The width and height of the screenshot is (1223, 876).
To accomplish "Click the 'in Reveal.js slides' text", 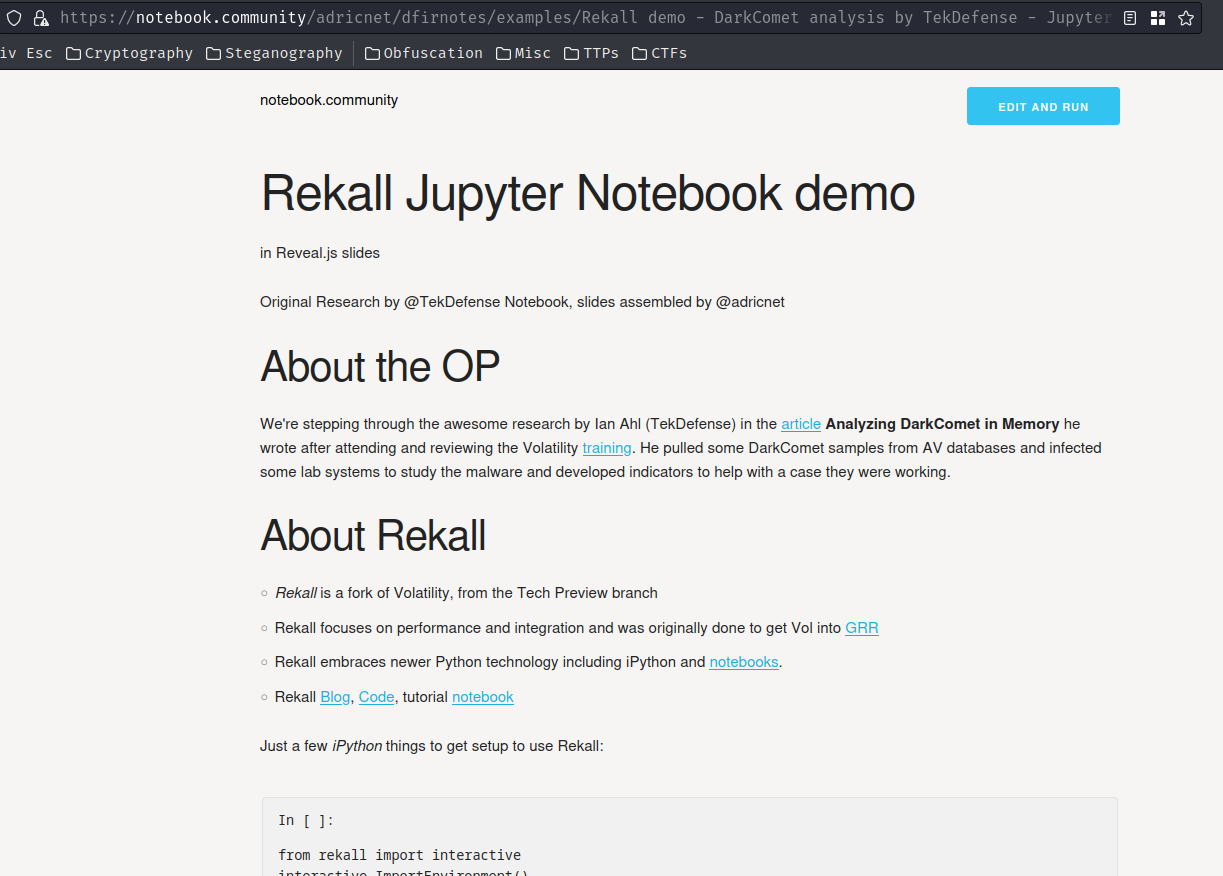I will click(320, 253).
